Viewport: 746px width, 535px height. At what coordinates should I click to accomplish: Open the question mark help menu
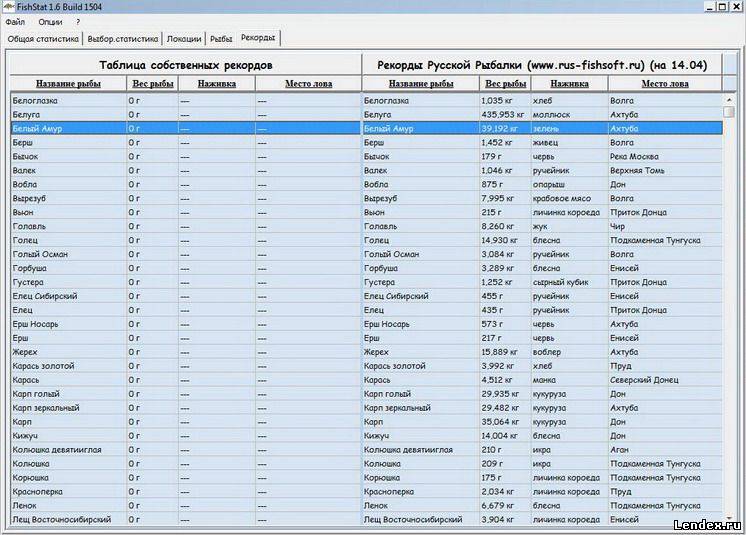tap(78, 22)
